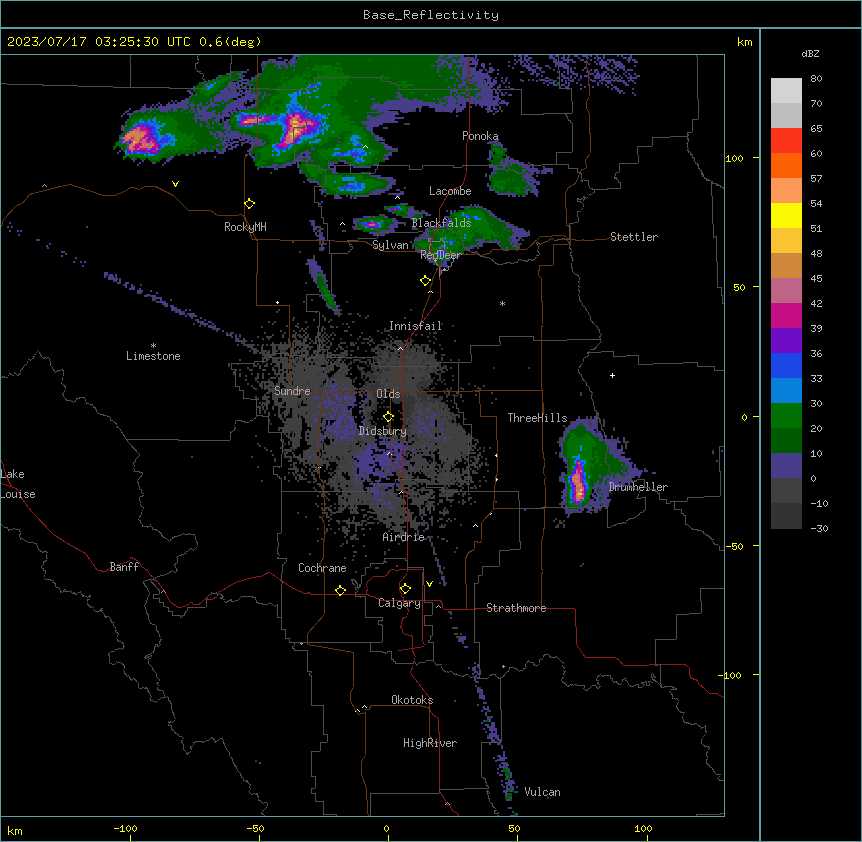This screenshot has width=862, height=842.
Task: Click the Sundre label
Action: [292, 391]
